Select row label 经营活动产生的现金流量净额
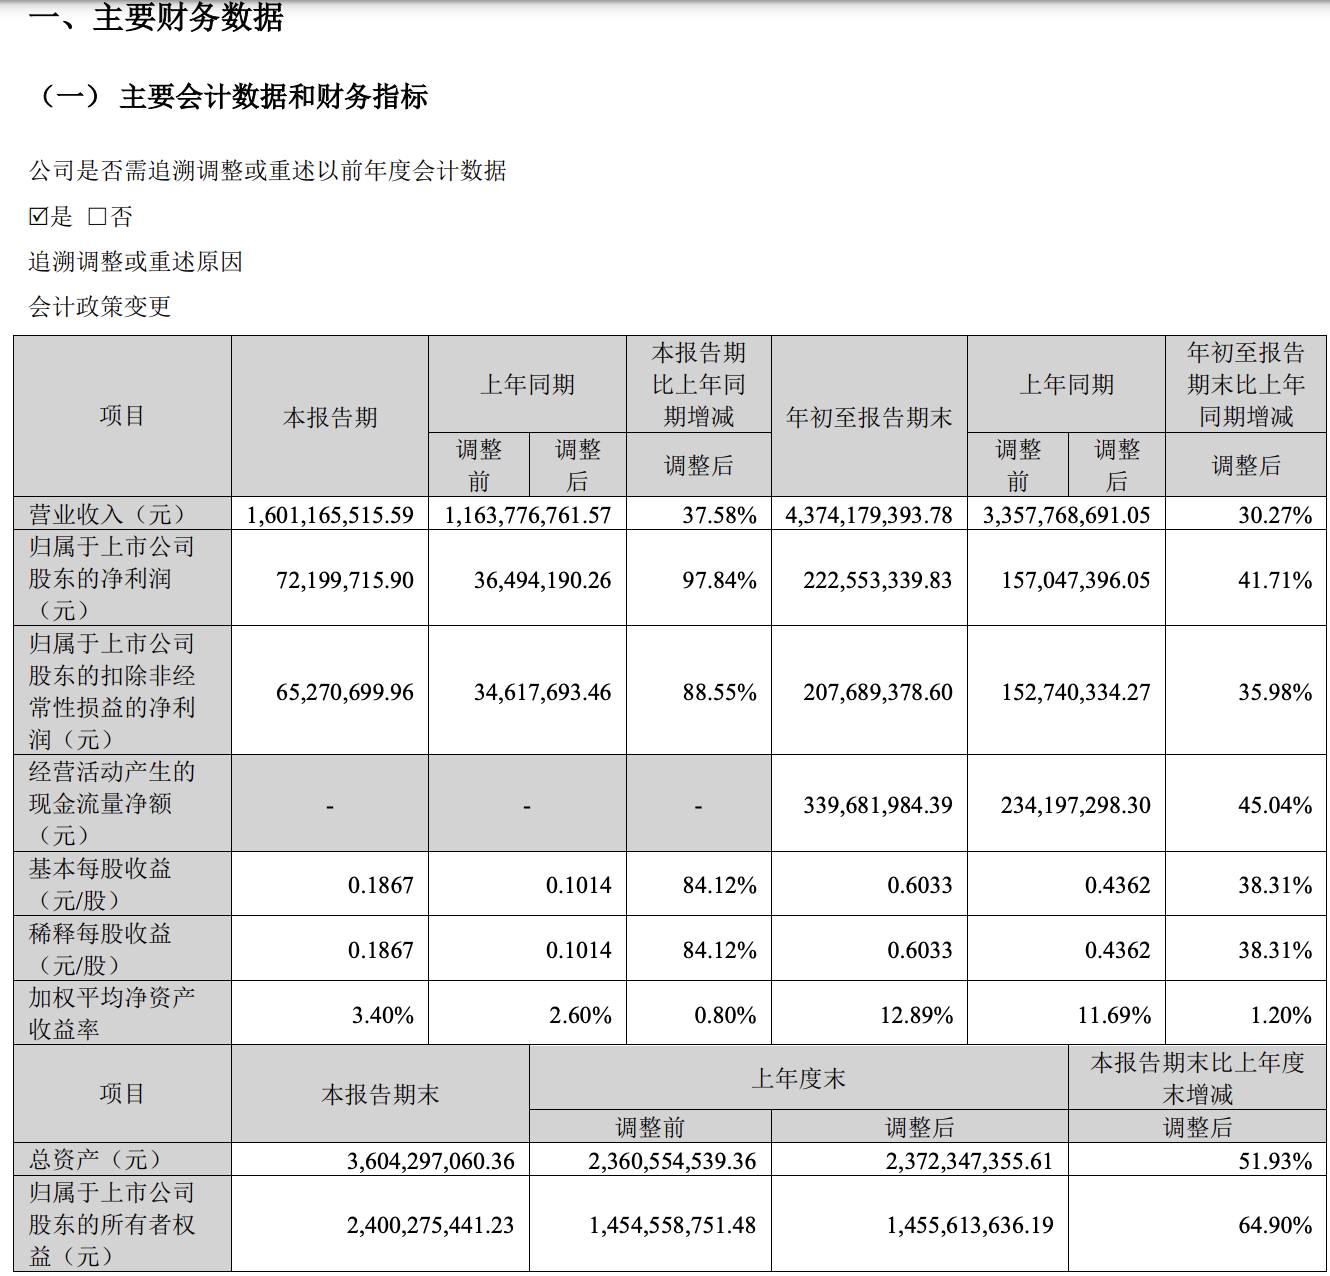Viewport: 1330px width, 1276px height. click(112, 803)
